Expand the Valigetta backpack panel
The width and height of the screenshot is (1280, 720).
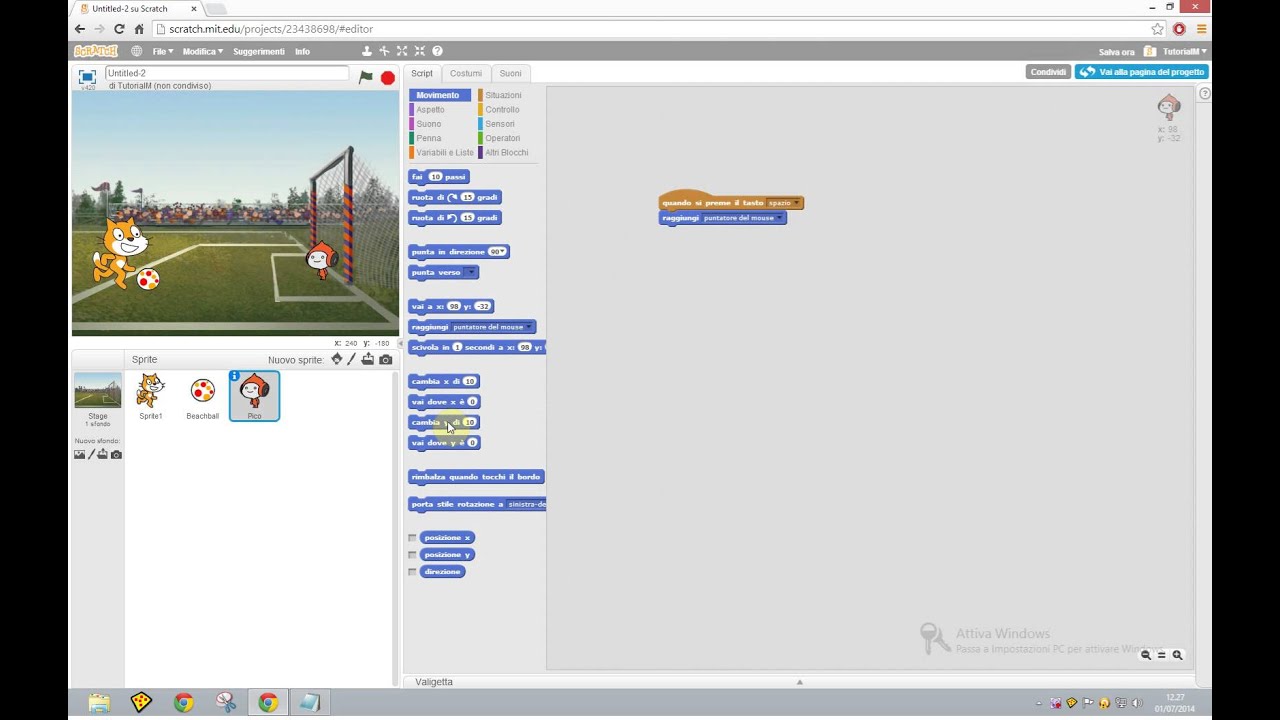point(799,682)
